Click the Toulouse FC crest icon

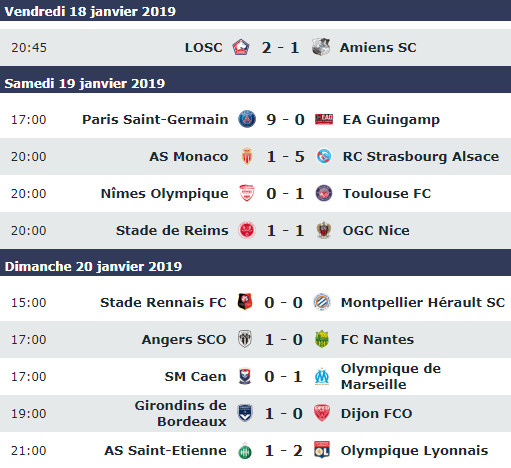click(x=324, y=193)
